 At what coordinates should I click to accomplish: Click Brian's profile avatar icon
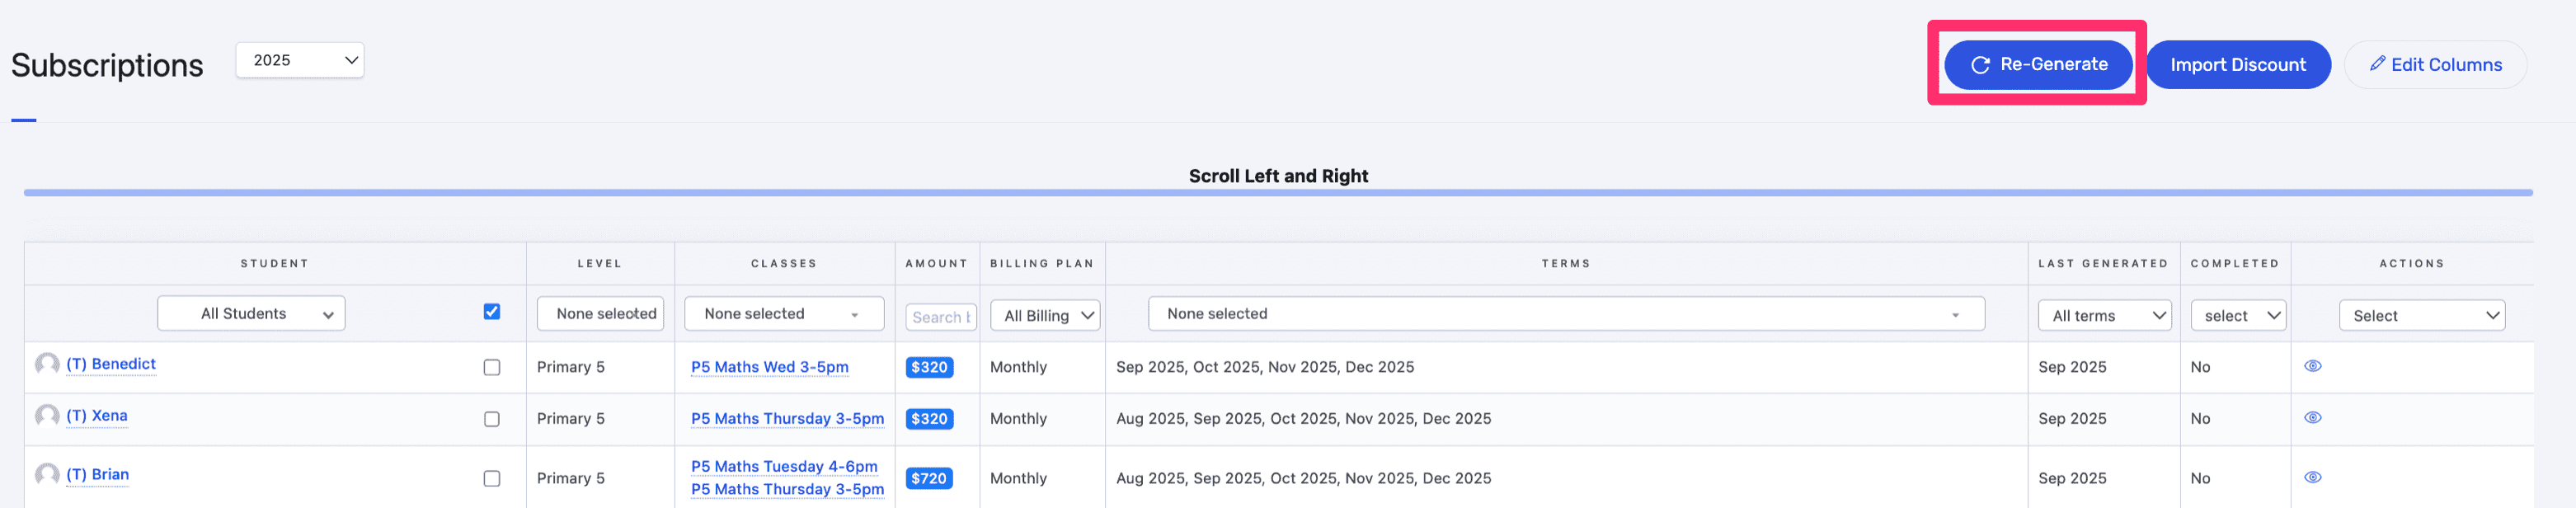pyautogui.click(x=47, y=474)
